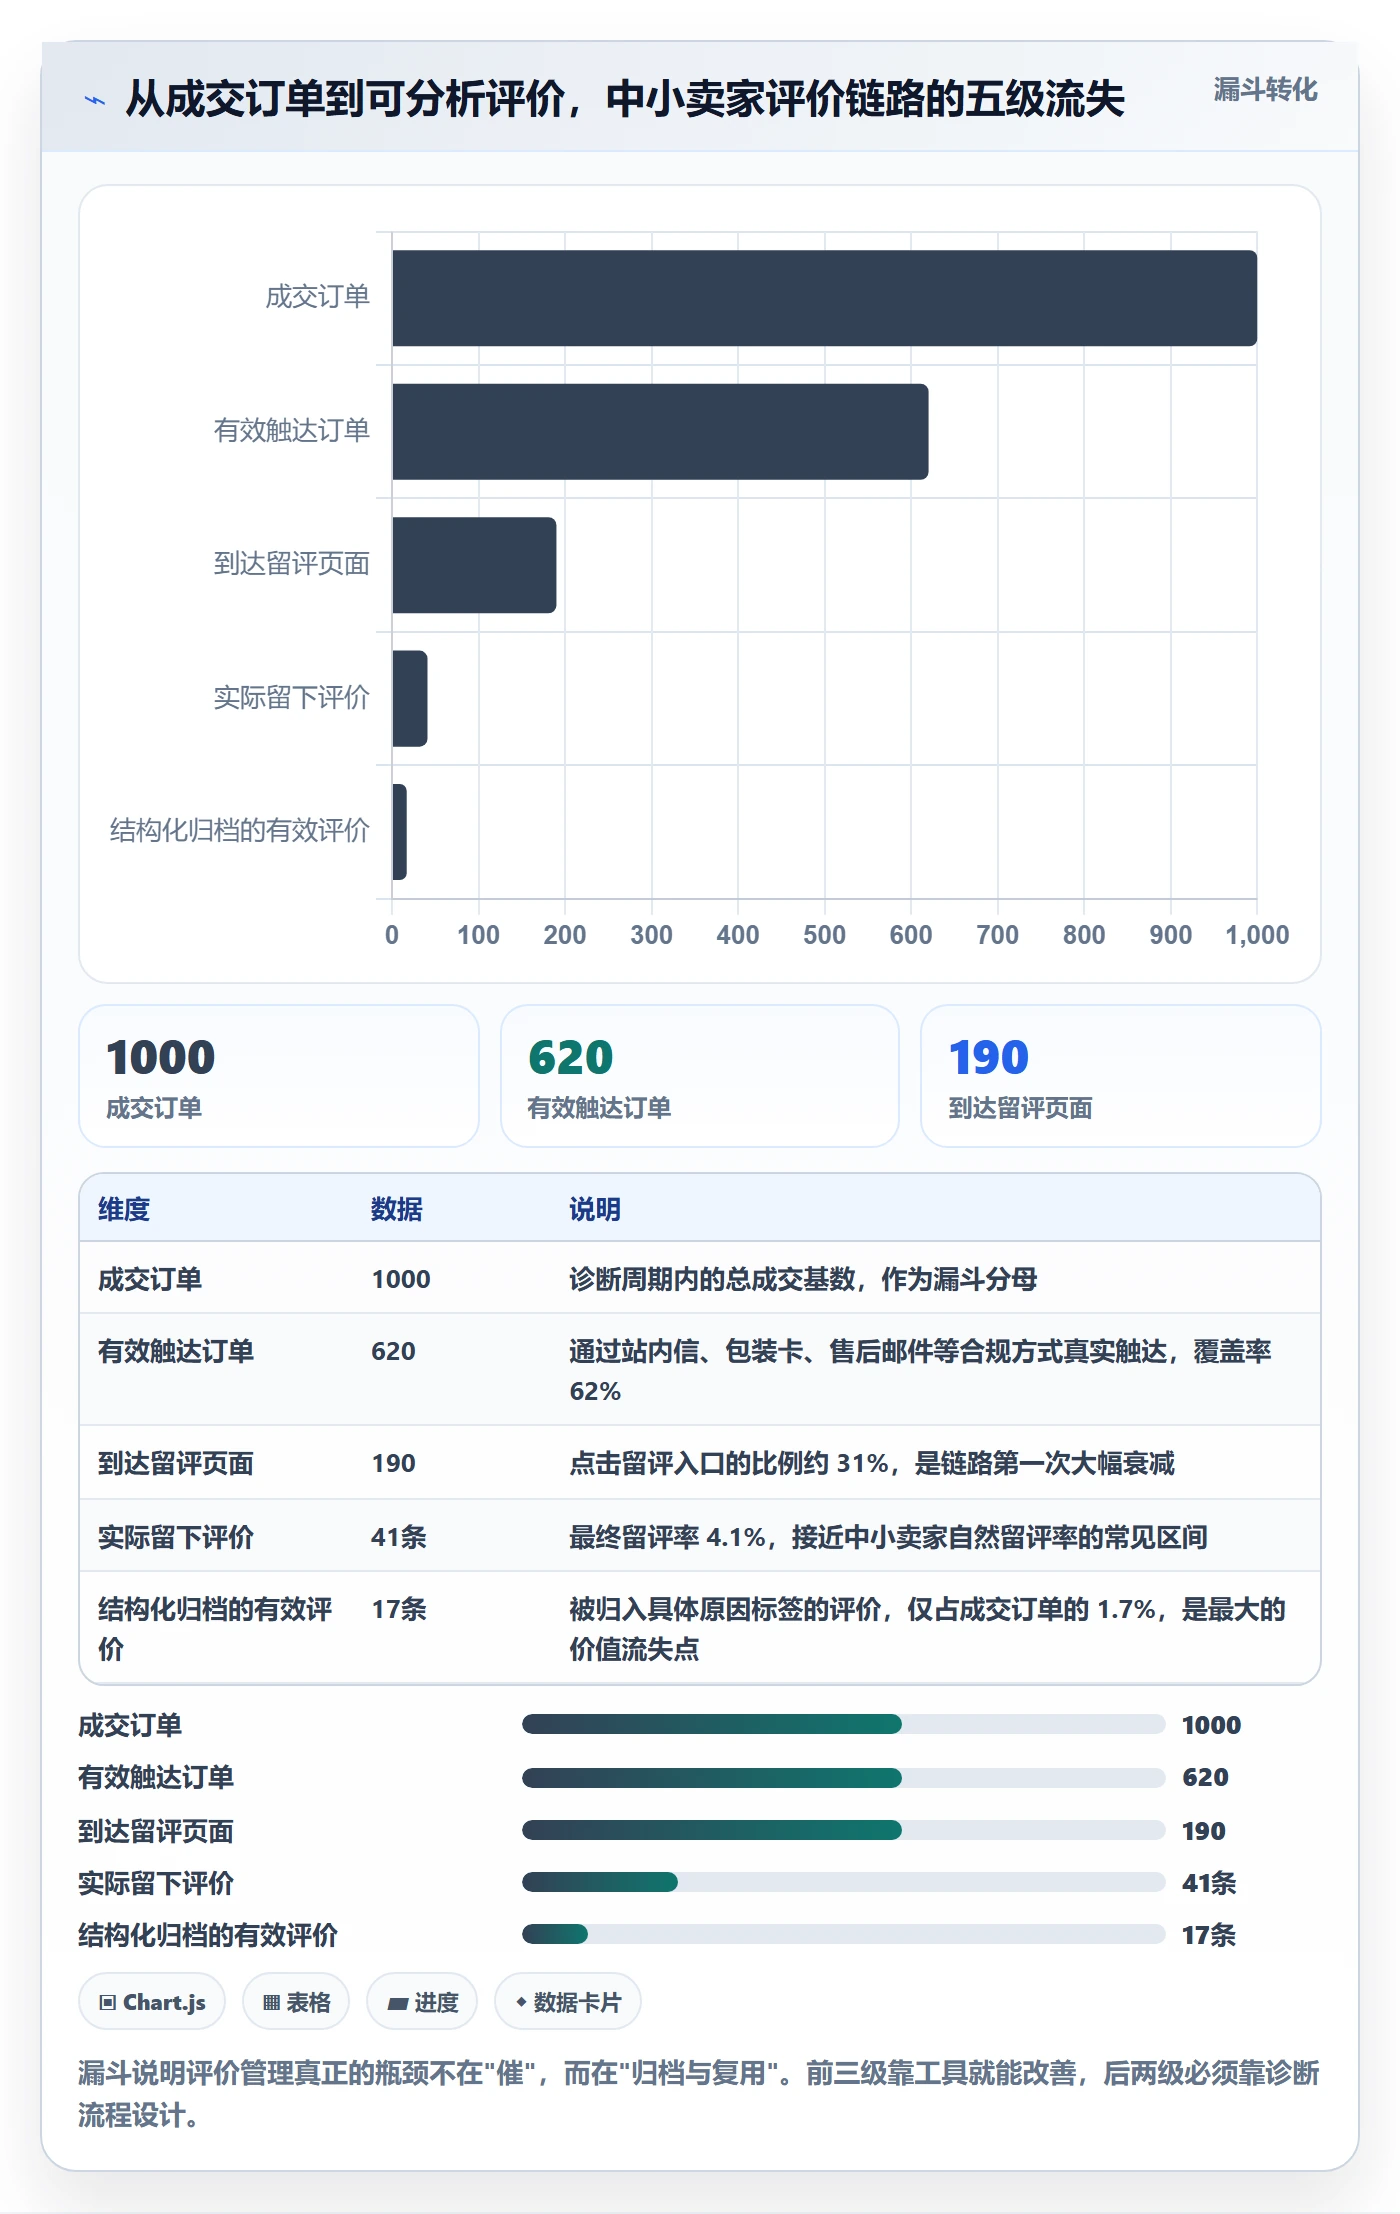Click the 有效触达订单 bar in the chart
This screenshot has height=2214, width=1400.
click(660, 432)
